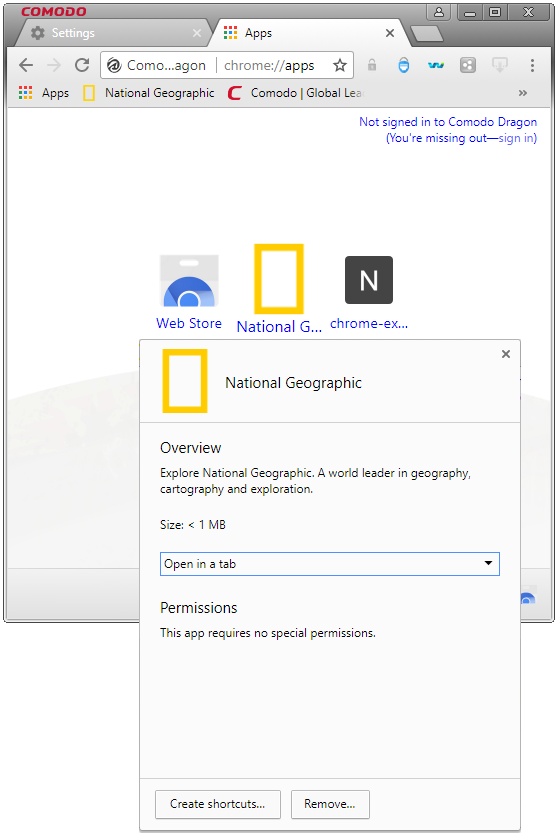Show hidden bookmarks with the chevron
The image size is (558, 833).
click(523, 93)
